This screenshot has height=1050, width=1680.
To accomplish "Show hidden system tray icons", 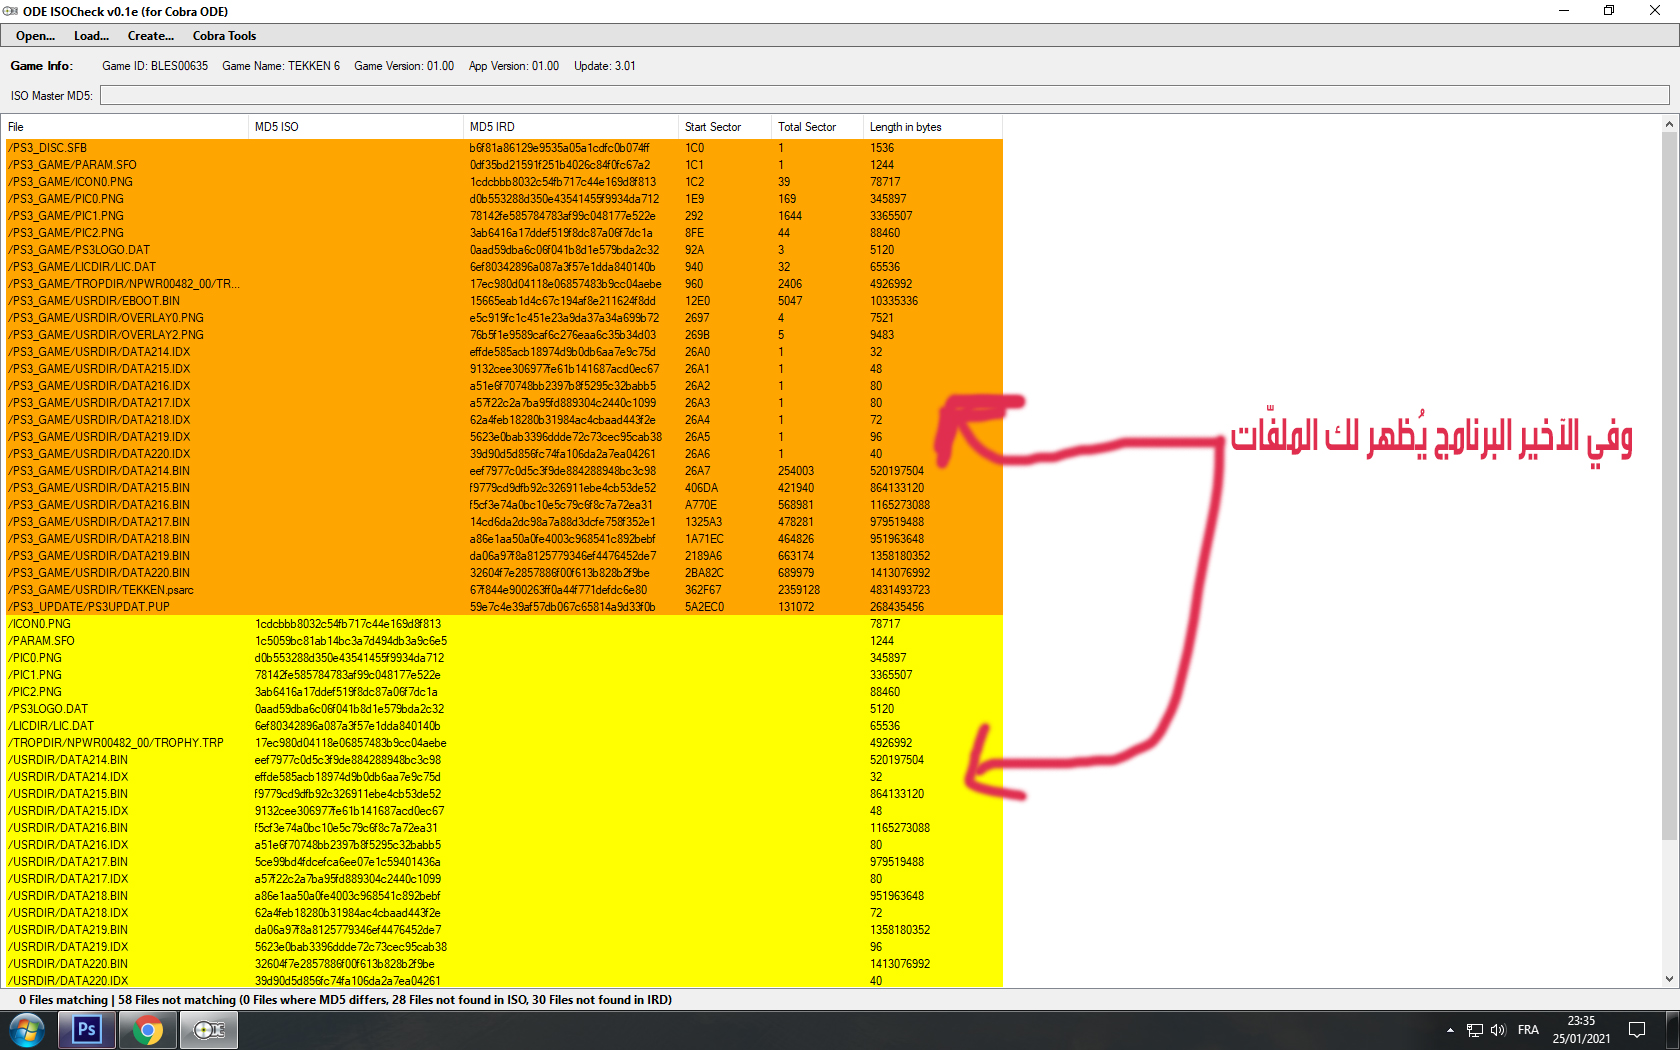I will (1450, 1030).
